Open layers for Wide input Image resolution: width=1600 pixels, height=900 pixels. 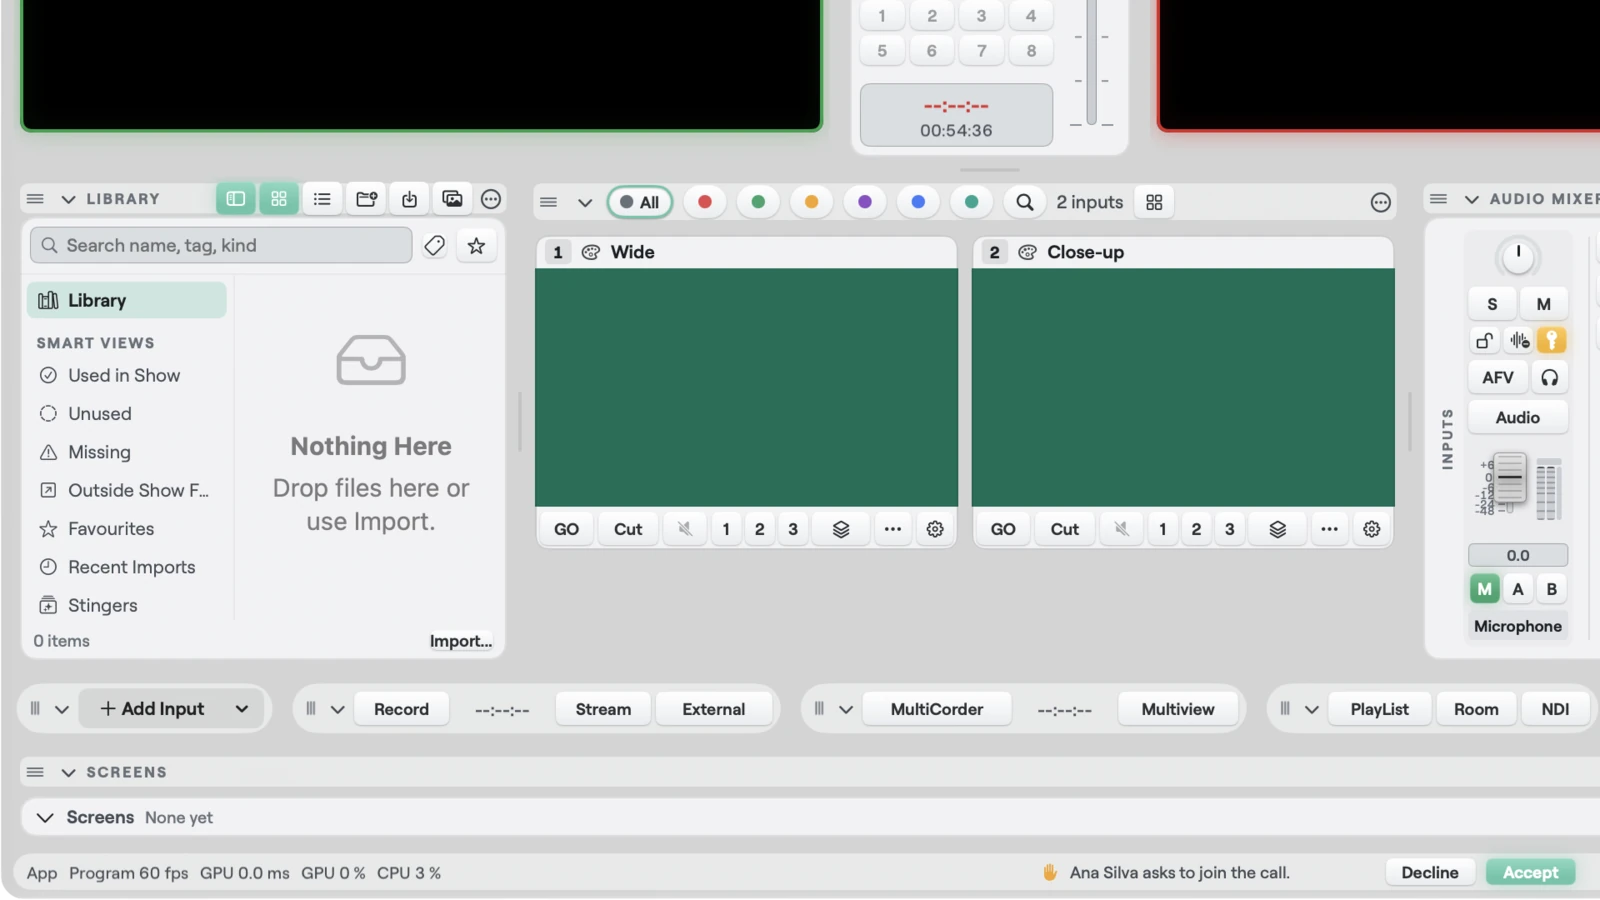(x=841, y=529)
